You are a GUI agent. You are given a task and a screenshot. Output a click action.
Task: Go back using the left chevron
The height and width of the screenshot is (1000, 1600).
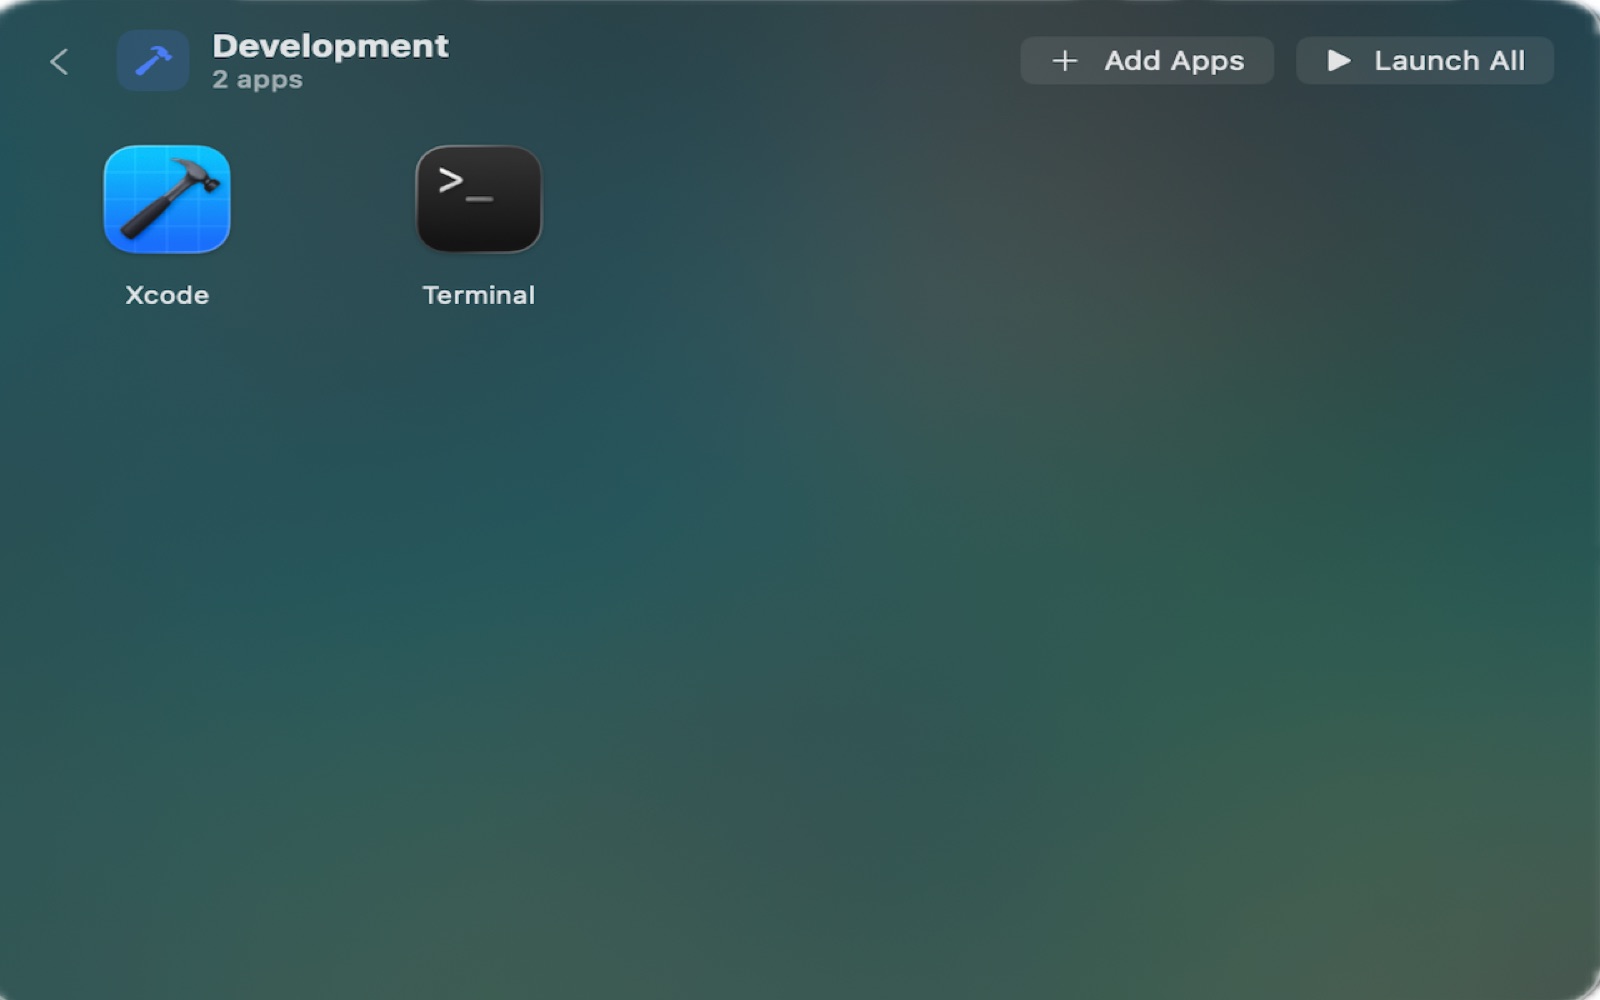point(59,62)
